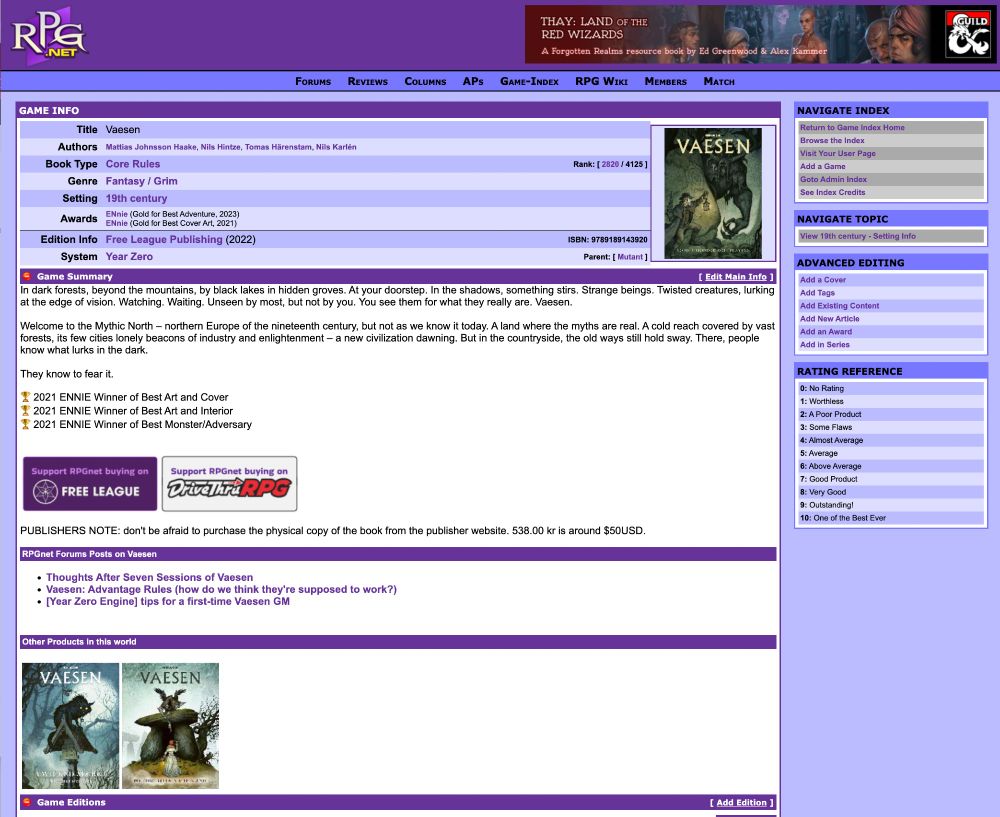
Task: Open Game-Index in the navigation
Action: point(529,82)
